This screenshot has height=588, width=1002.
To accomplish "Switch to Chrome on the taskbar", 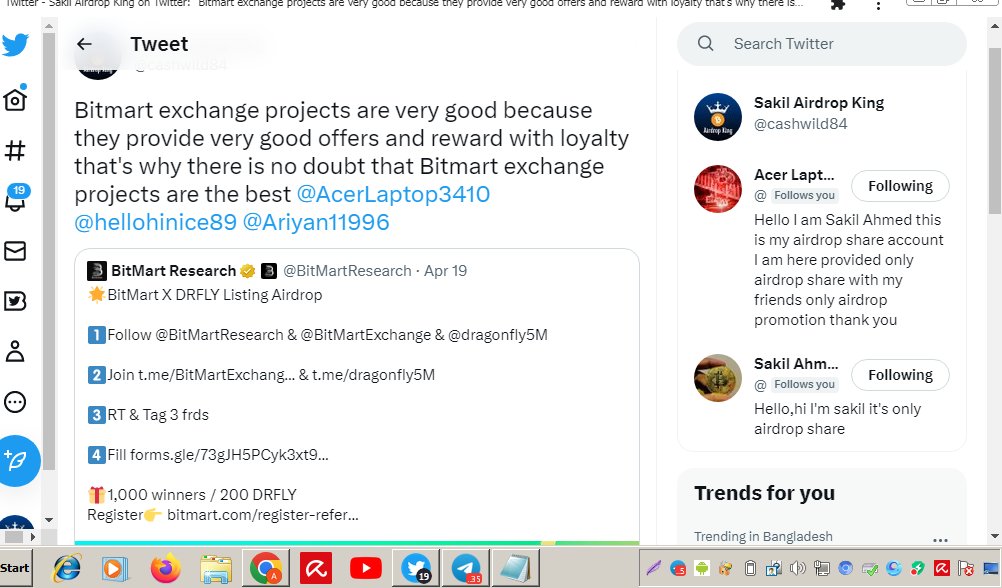I will coord(265,568).
